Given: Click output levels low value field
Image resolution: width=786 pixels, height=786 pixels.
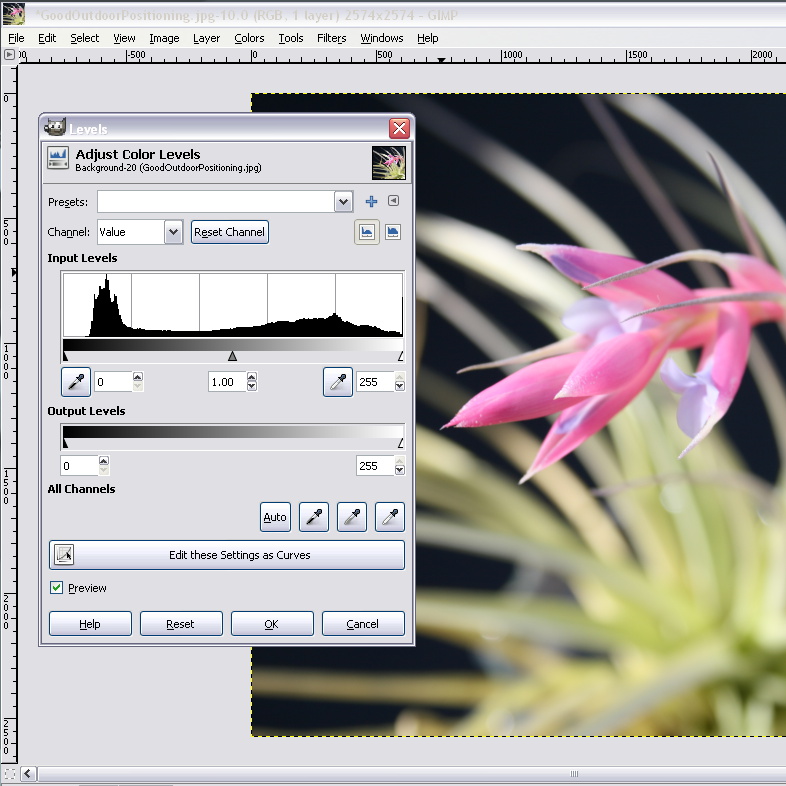Looking at the screenshot, I should click(79, 466).
